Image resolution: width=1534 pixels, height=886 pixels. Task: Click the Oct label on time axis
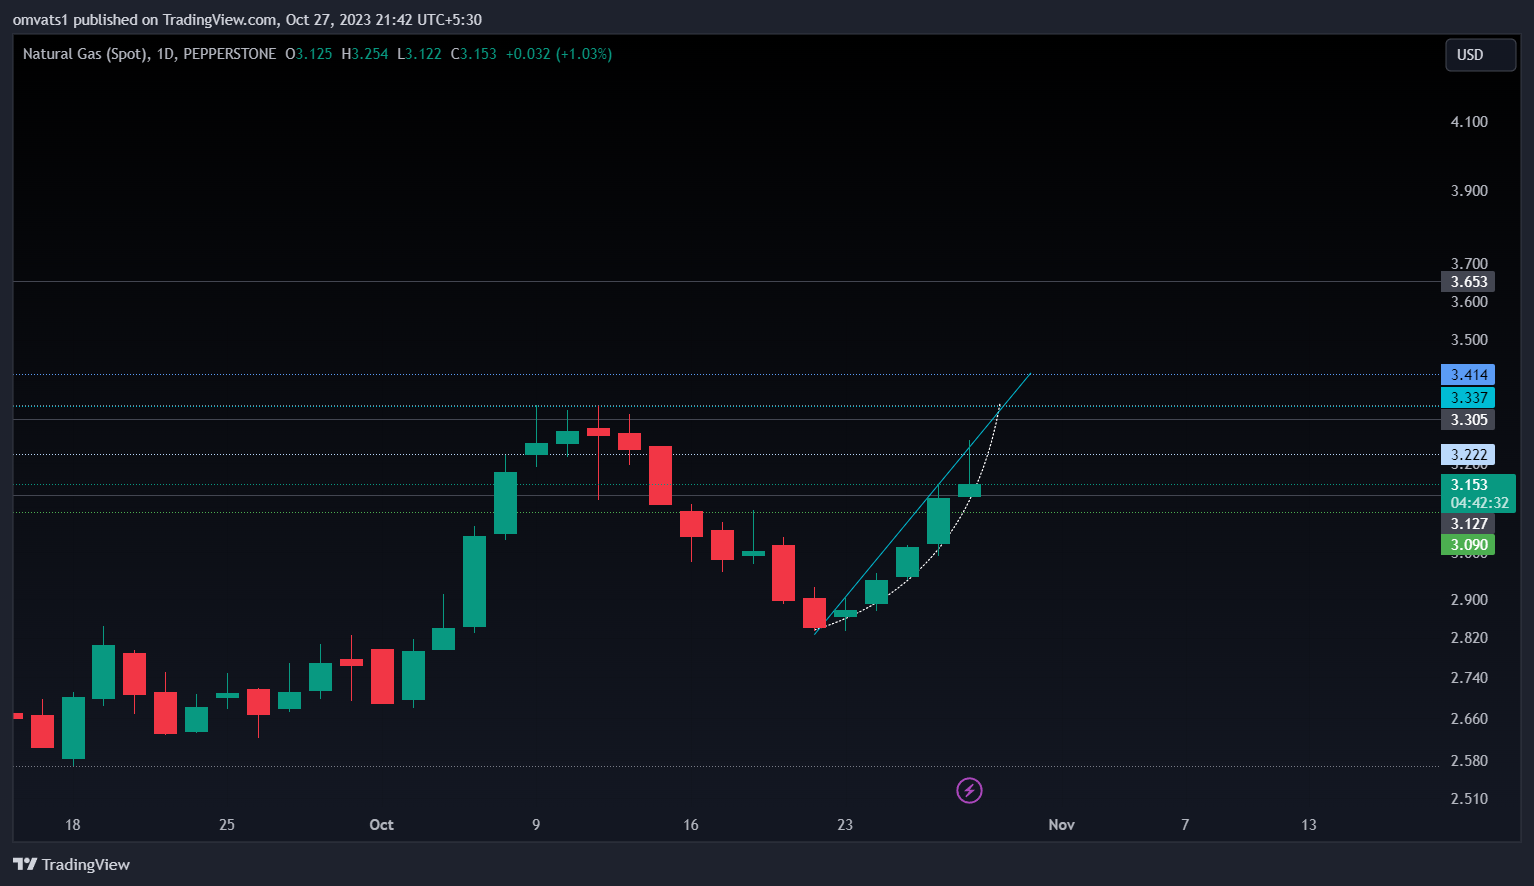coord(381,825)
